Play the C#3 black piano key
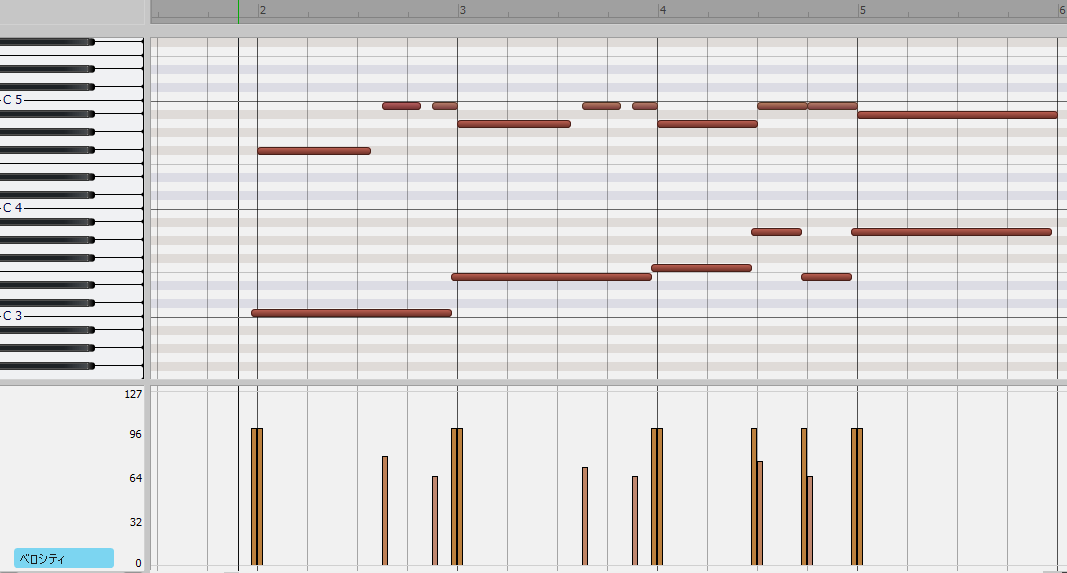Screen dimensions: 1067x573 point(47,303)
